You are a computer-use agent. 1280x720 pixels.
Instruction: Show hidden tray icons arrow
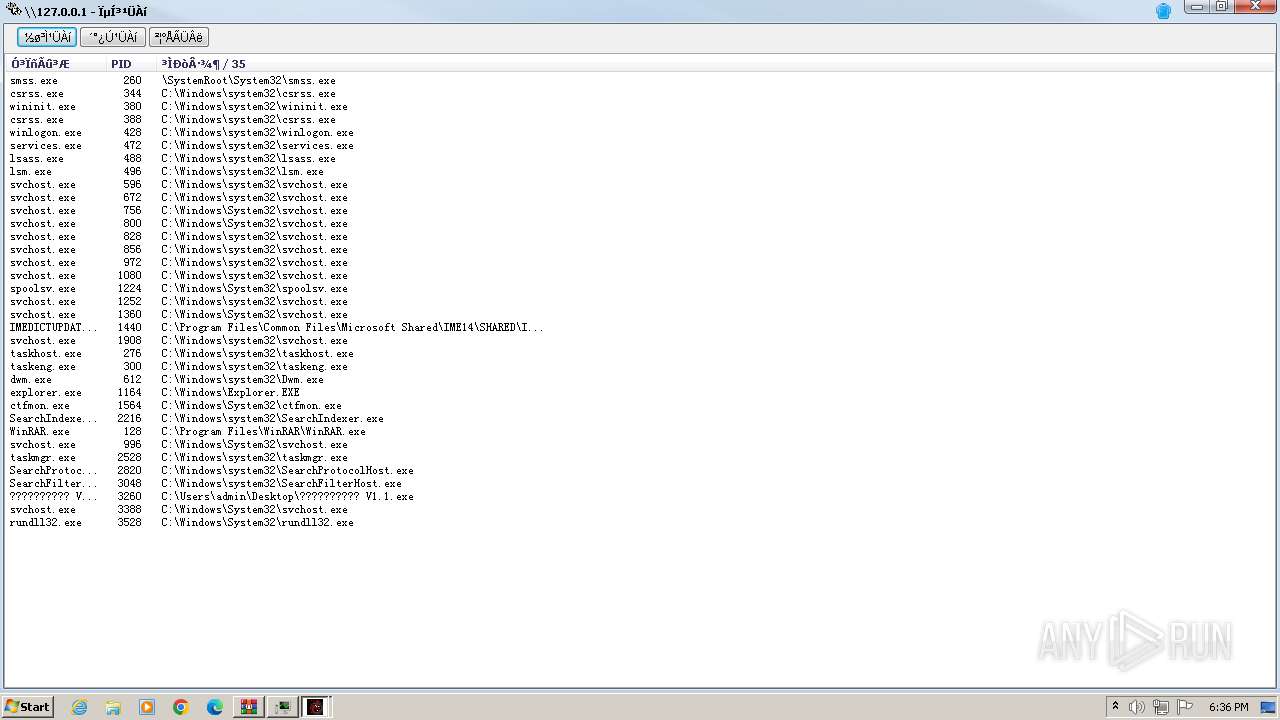[1115, 707]
